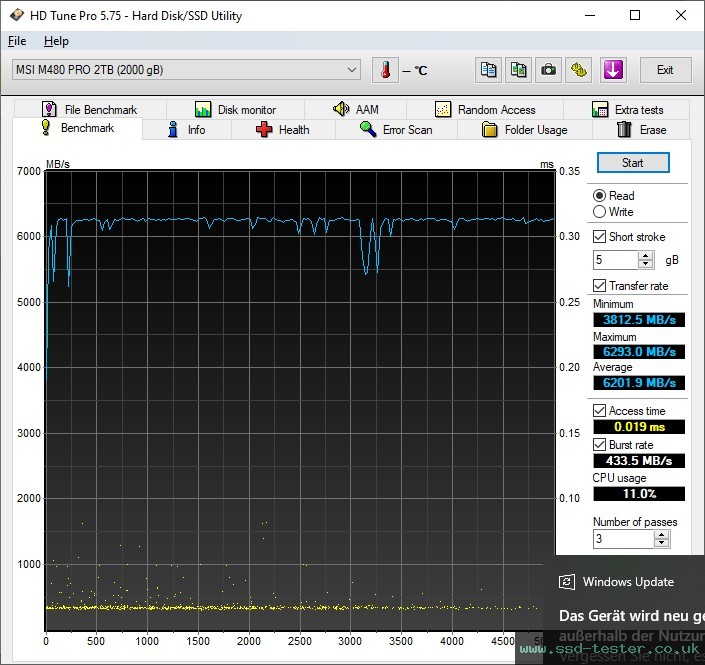
Task: Open the Help menu
Action: point(56,41)
